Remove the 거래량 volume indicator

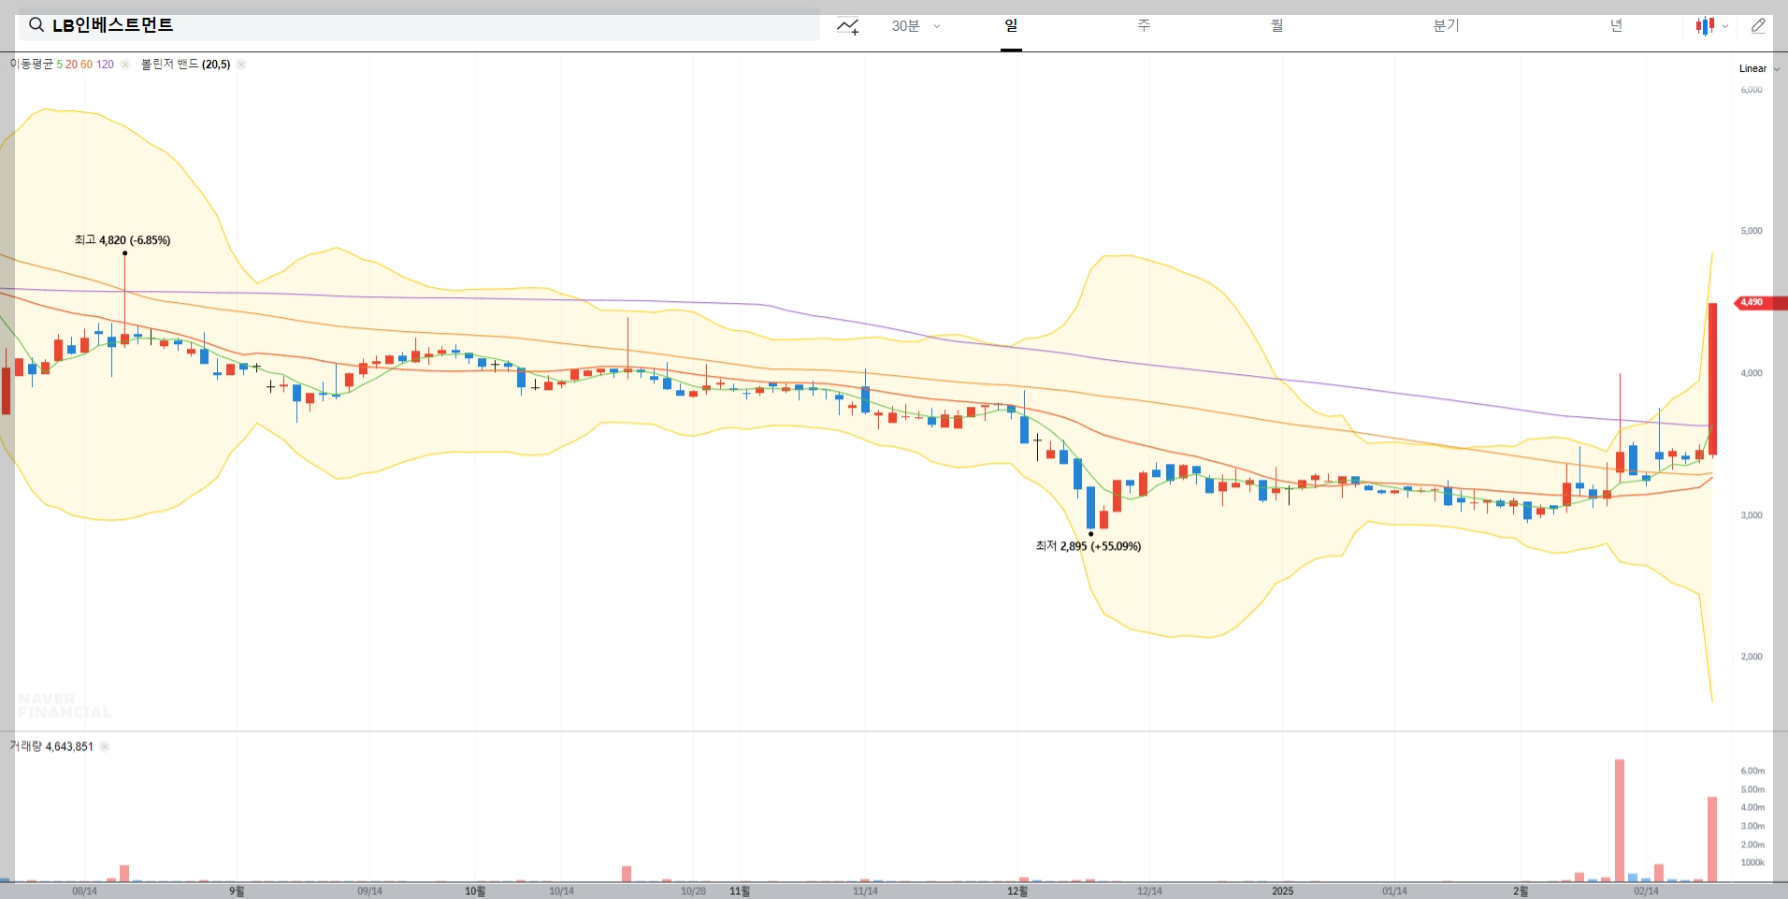(105, 746)
